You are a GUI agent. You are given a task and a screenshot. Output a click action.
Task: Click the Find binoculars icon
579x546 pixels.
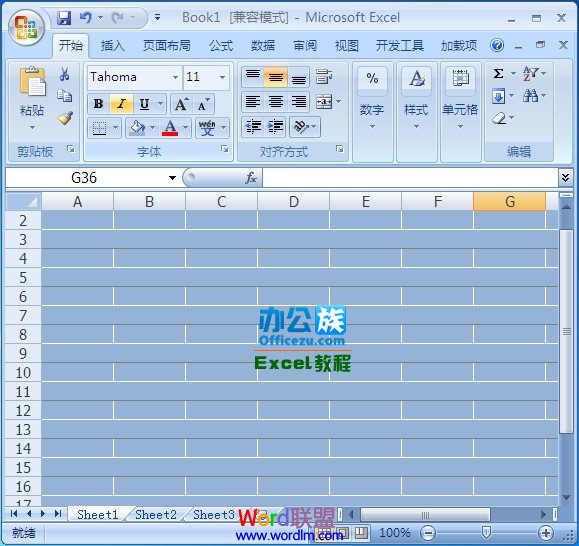pos(530,96)
